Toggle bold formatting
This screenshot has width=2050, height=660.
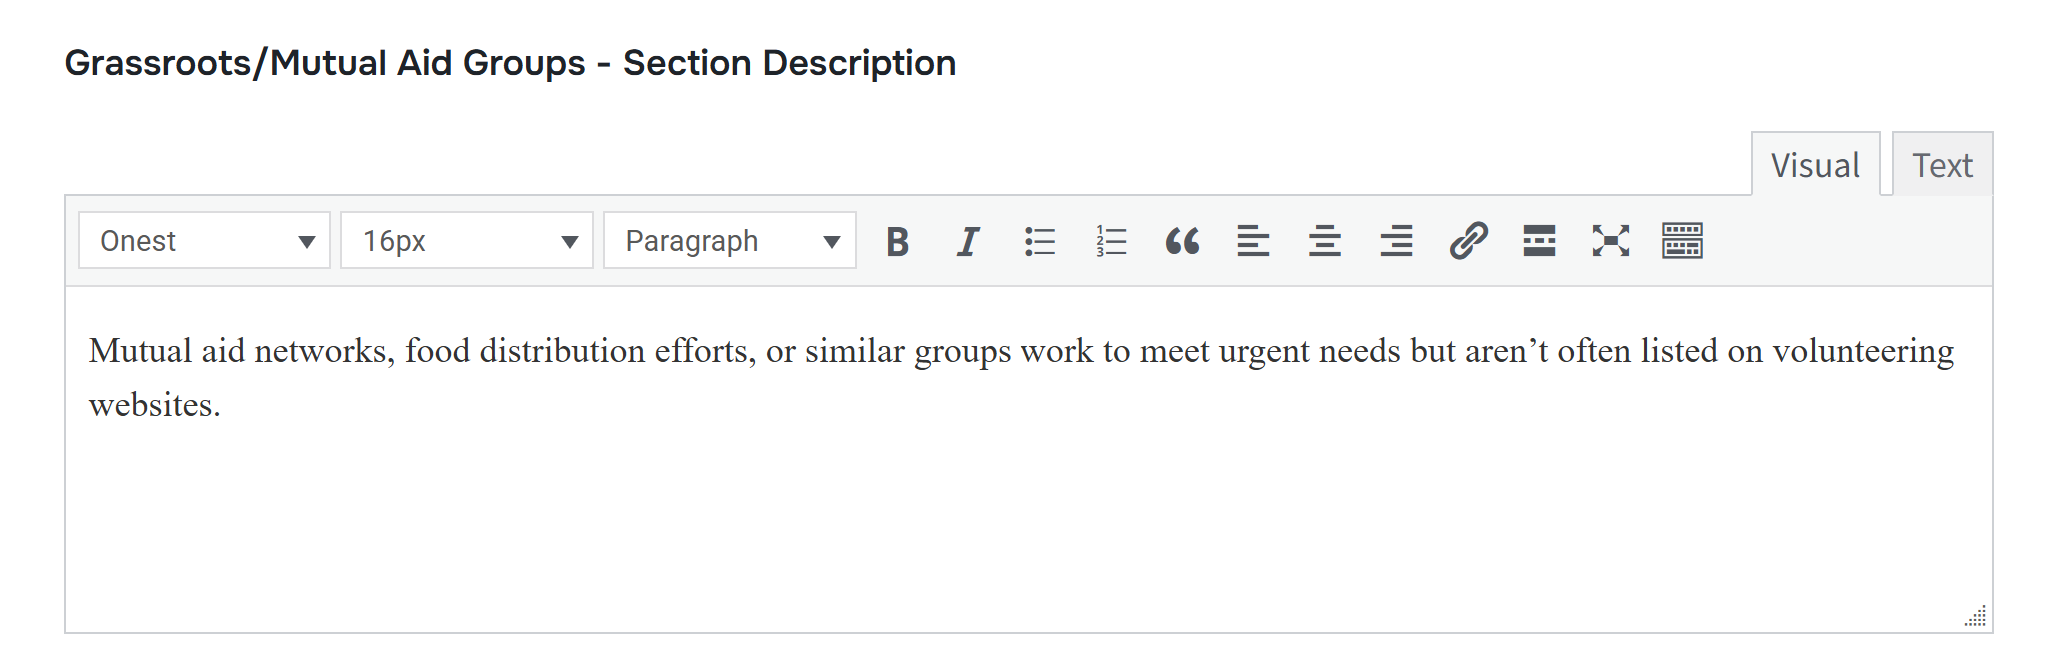[897, 241]
